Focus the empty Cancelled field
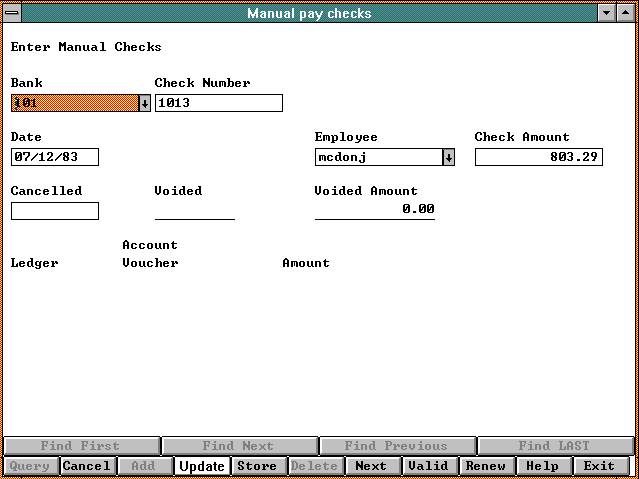 (x=55, y=211)
